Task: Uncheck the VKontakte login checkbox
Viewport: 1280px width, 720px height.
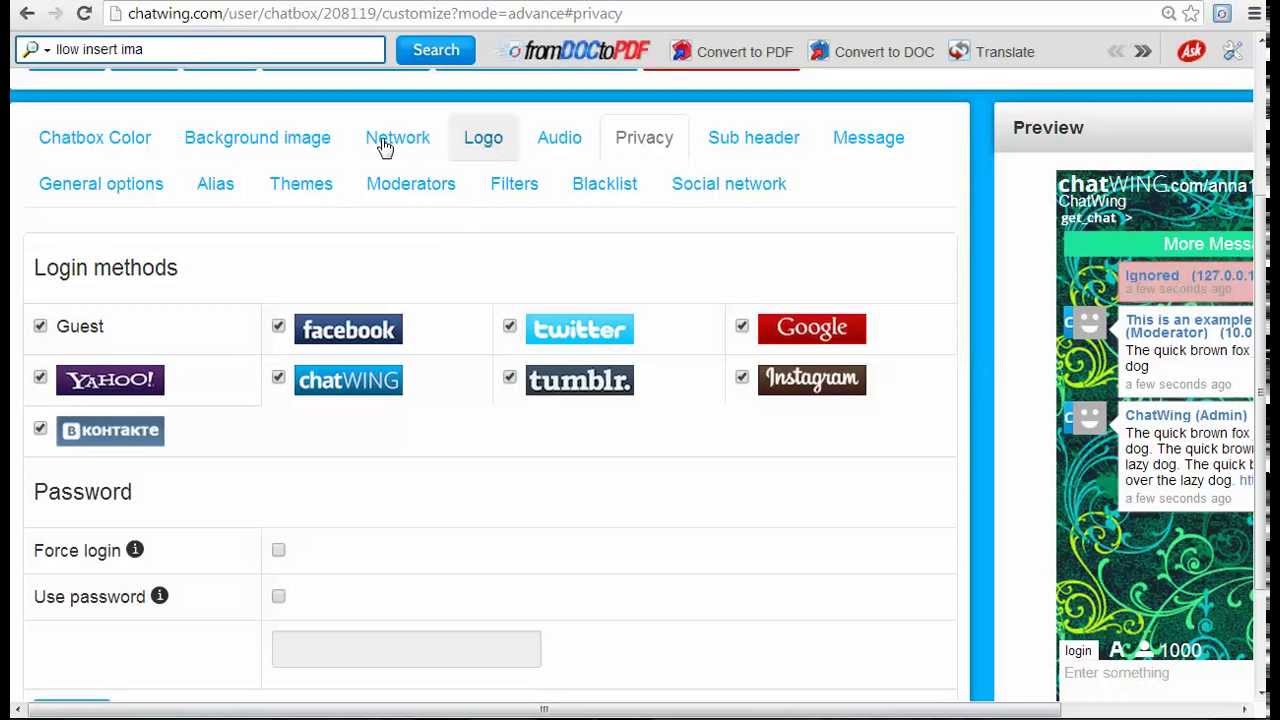Action: tap(40, 428)
